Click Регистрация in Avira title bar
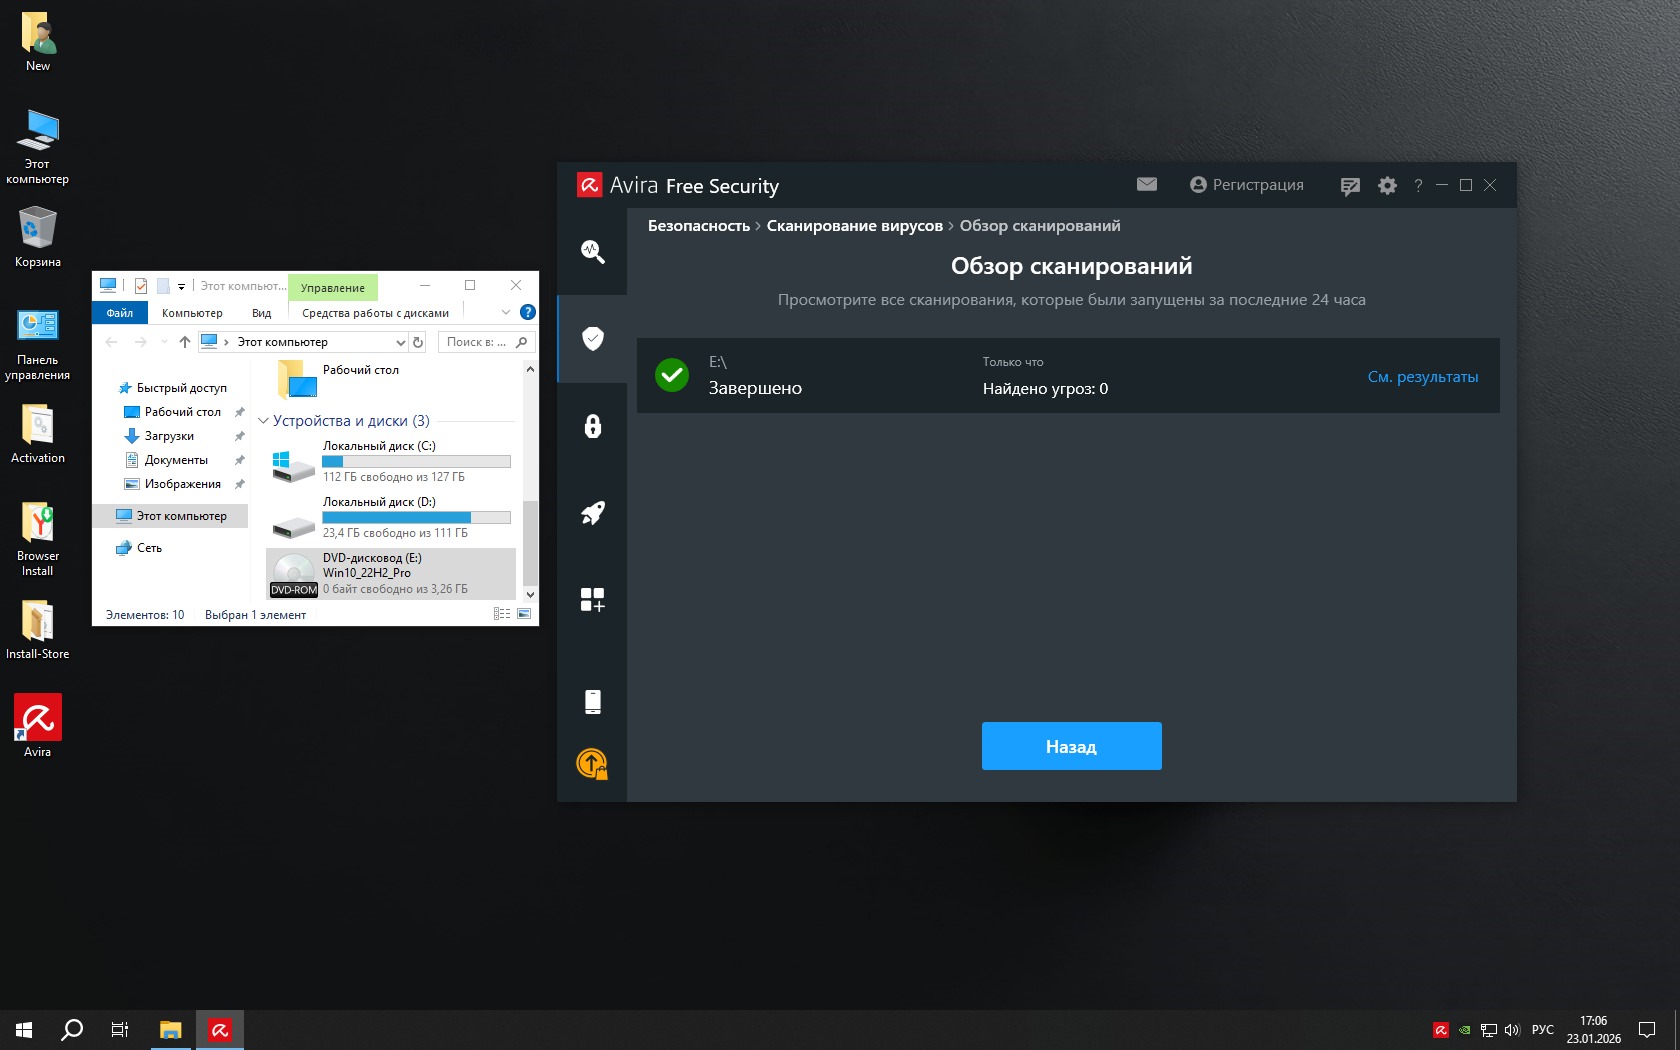Viewport: 1680px width, 1050px height. tap(1247, 185)
